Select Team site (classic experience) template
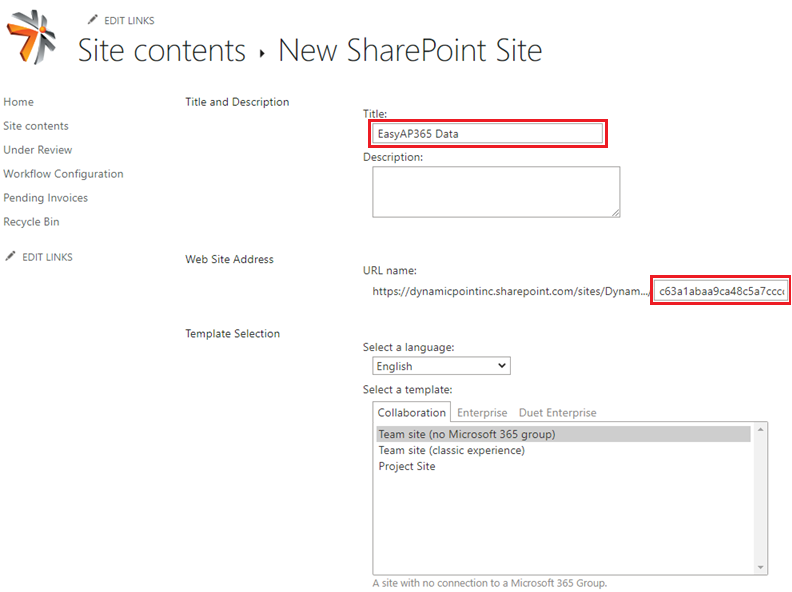Viewport: 792px width, 592px height. point(451,450)
